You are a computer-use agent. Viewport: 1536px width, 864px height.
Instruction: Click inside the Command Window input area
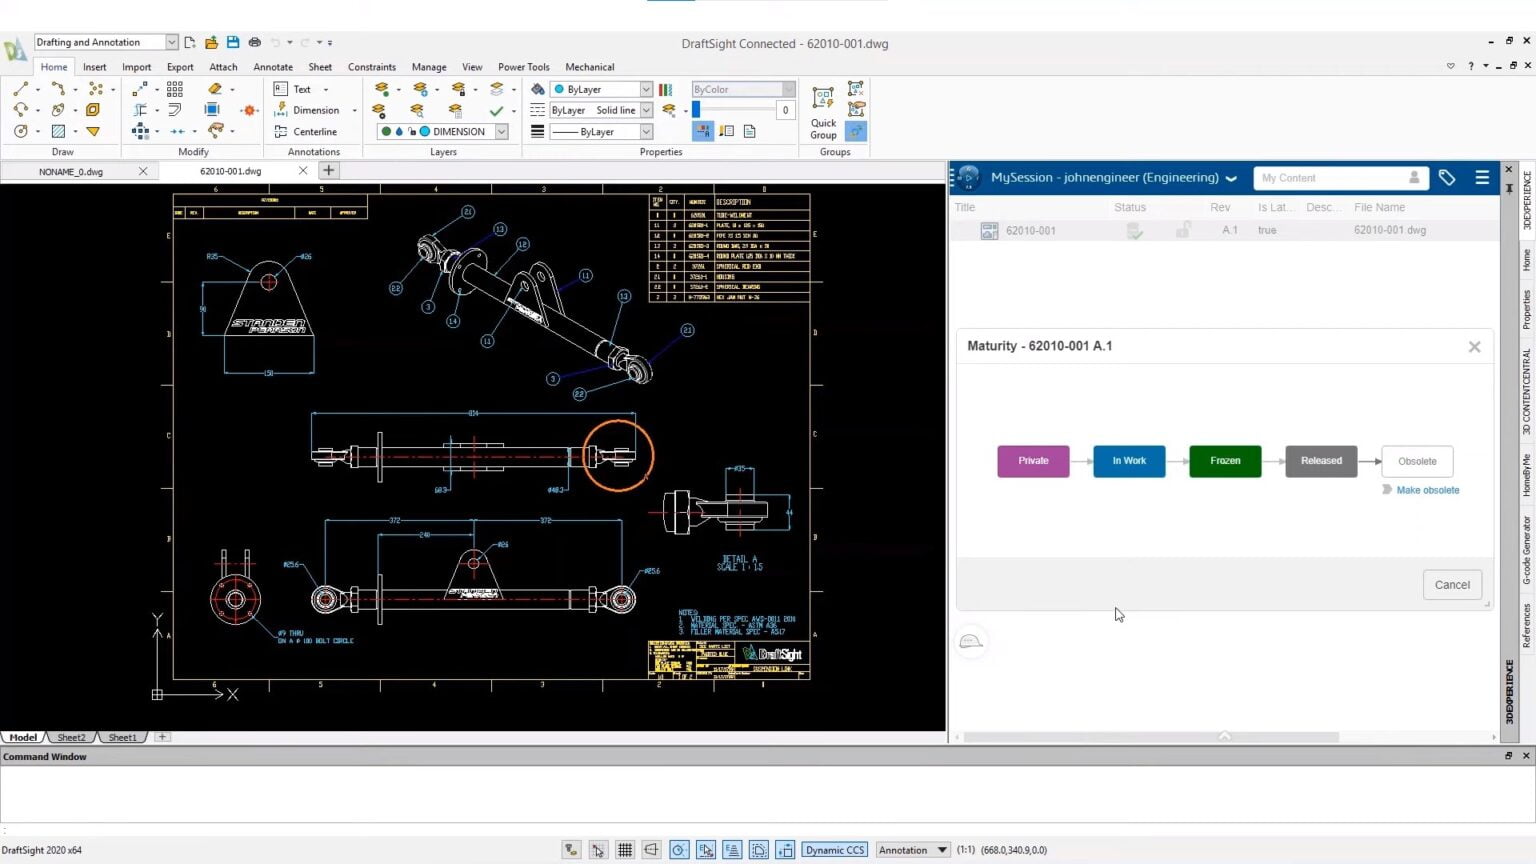tap(400, 790)
